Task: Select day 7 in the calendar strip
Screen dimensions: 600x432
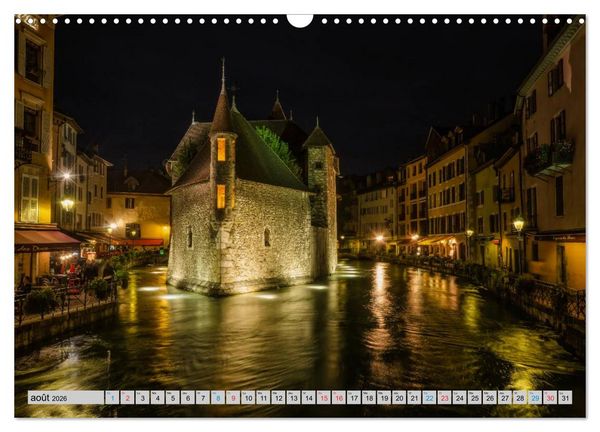Action: point(203,398)
